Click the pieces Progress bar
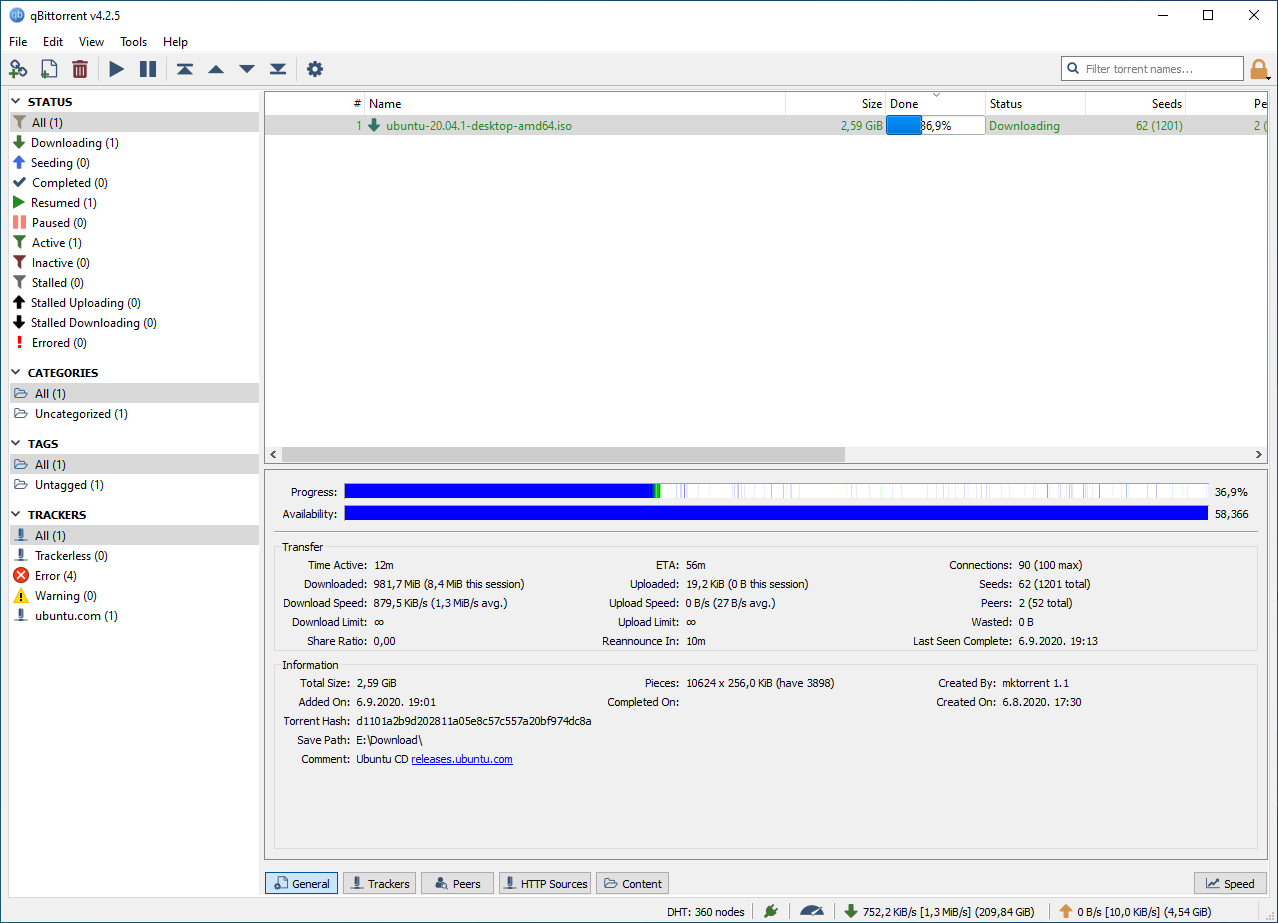Viewport: 1278px width, 923px height. (x=776, y=491)
